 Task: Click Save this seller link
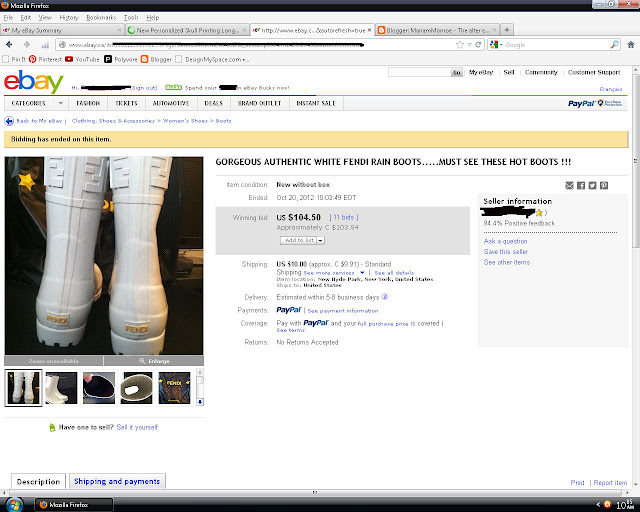pyautogui.click(x=506, y=252)
